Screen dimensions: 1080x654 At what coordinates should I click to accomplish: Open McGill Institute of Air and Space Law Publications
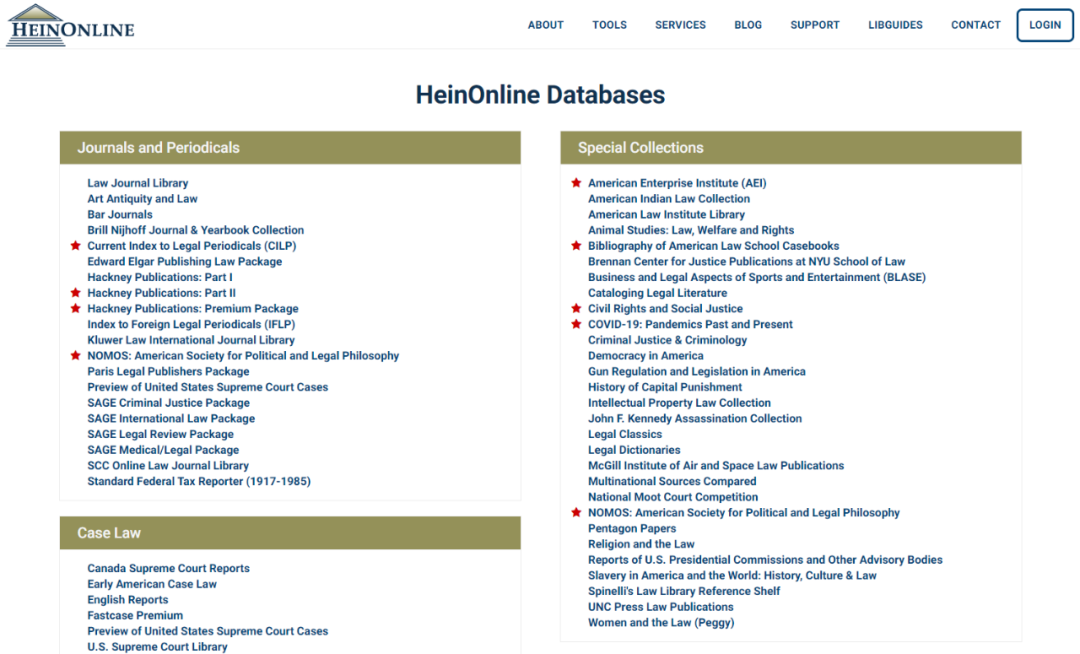(x=716, y=465)
